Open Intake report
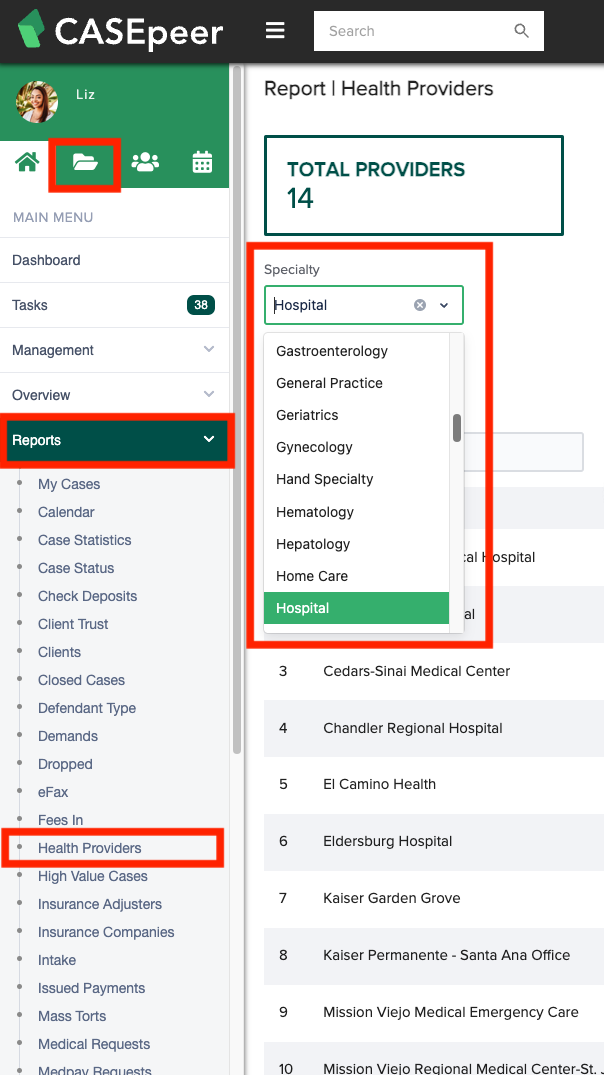Image resolution: width=604 pixels, height=1075 pixels. tap(57, 961)
